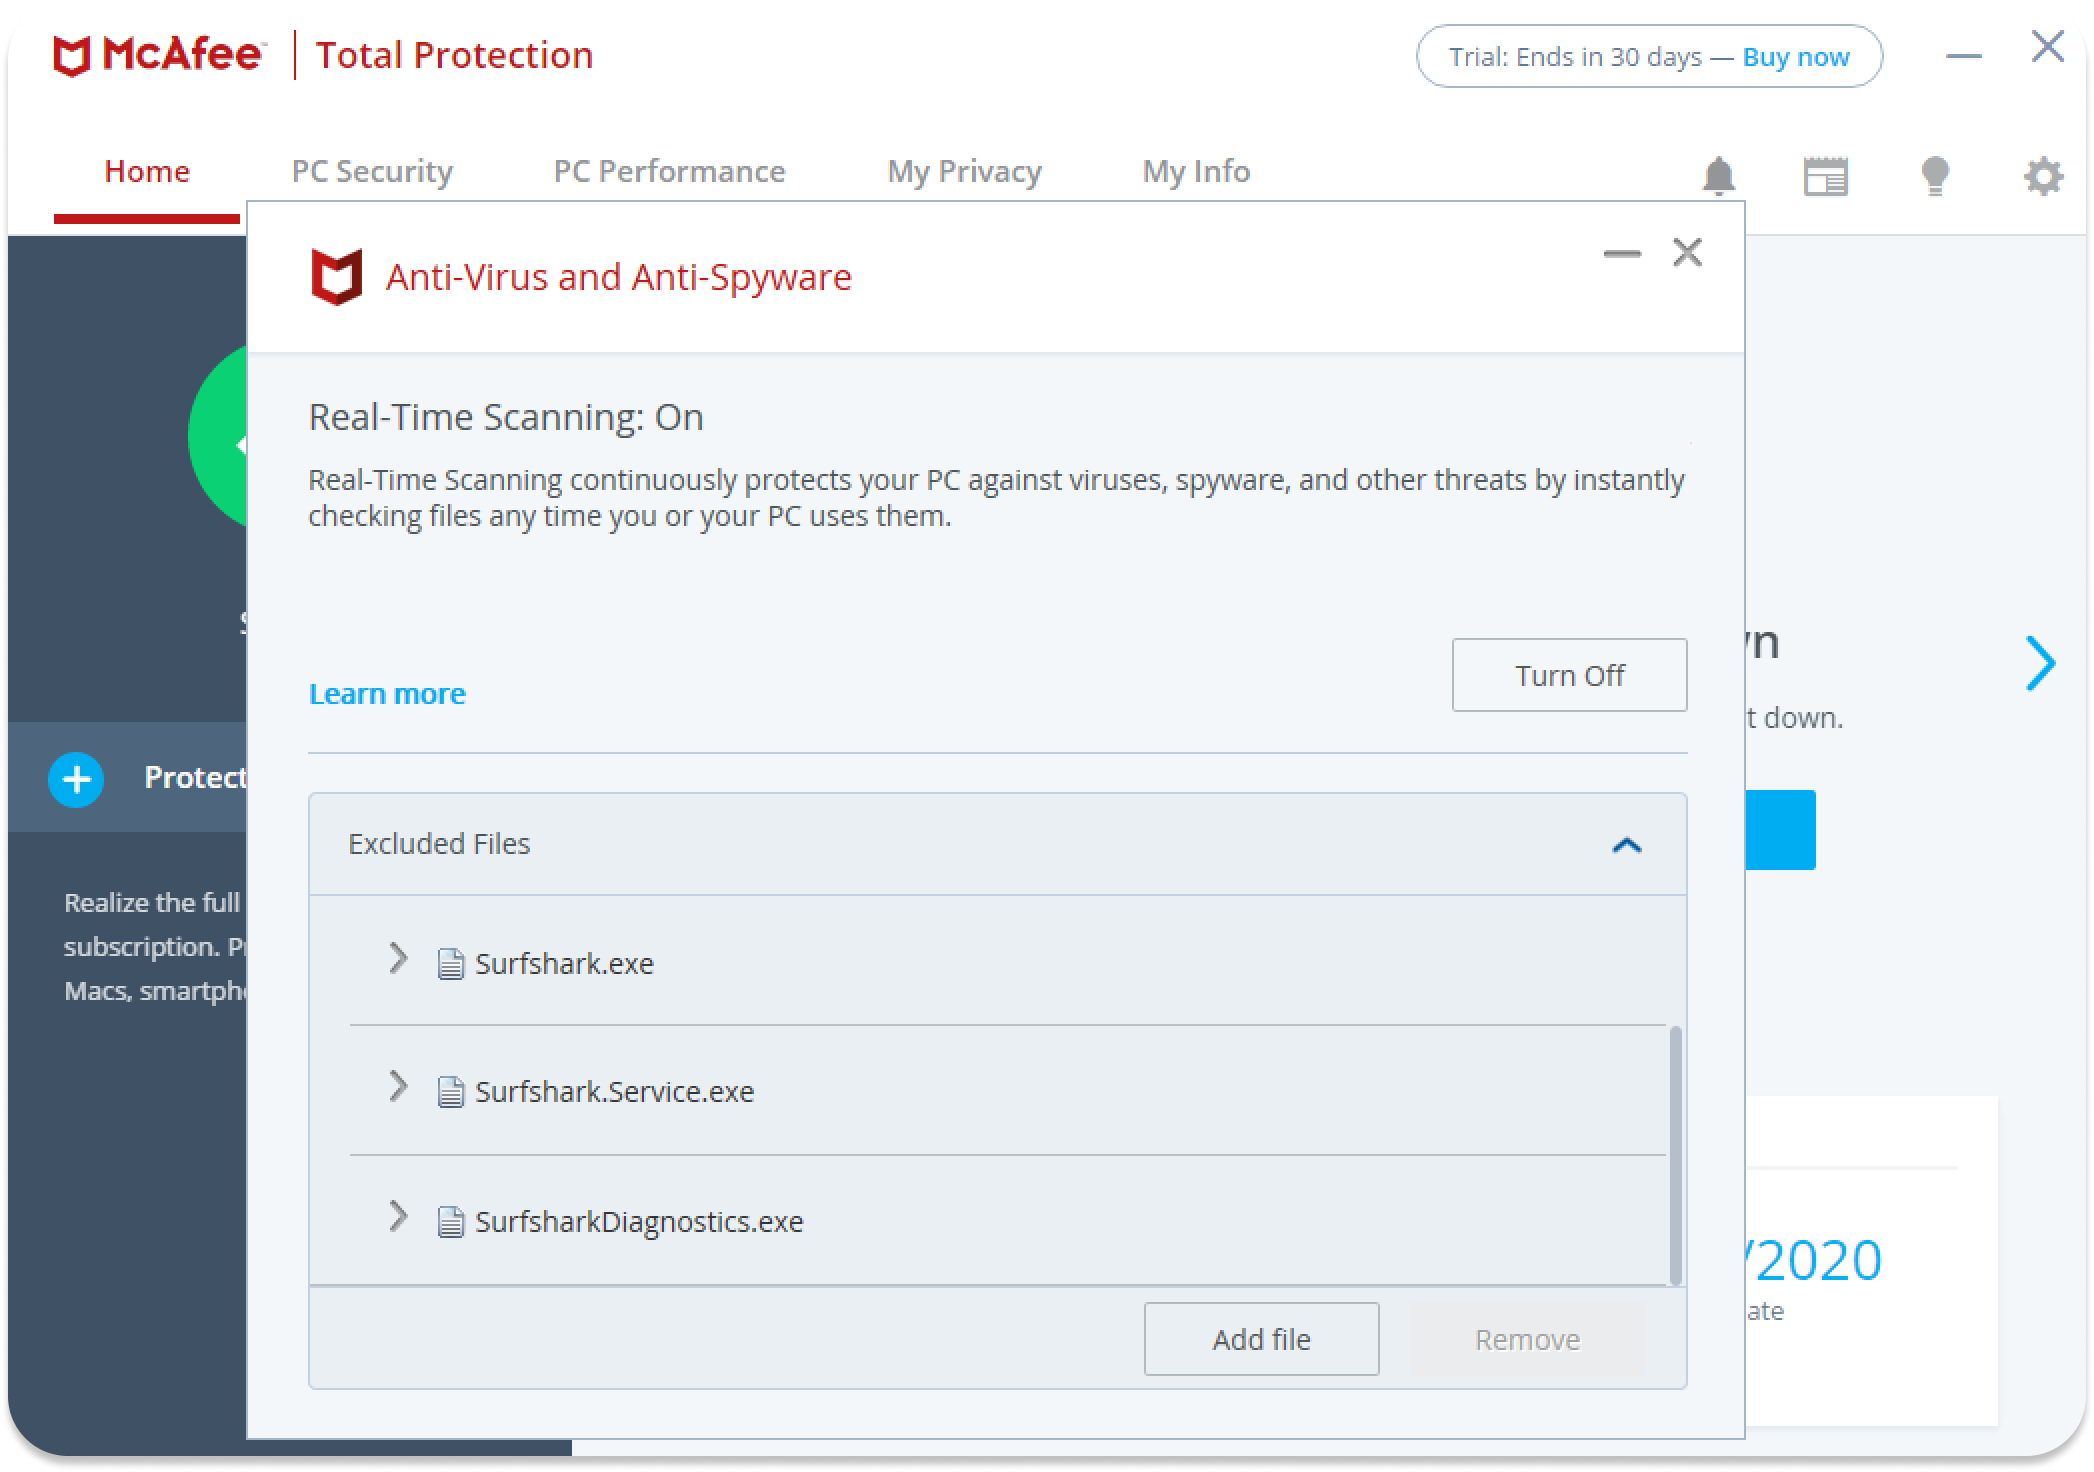Open the Learn more link
The height and width of the screenshot is (1472, 2094).
[x=387, y=693]
